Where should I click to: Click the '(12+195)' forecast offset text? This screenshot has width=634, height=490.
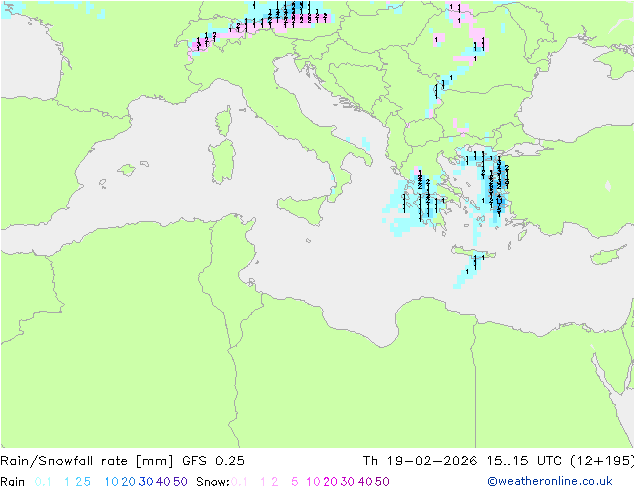[602, 461]
